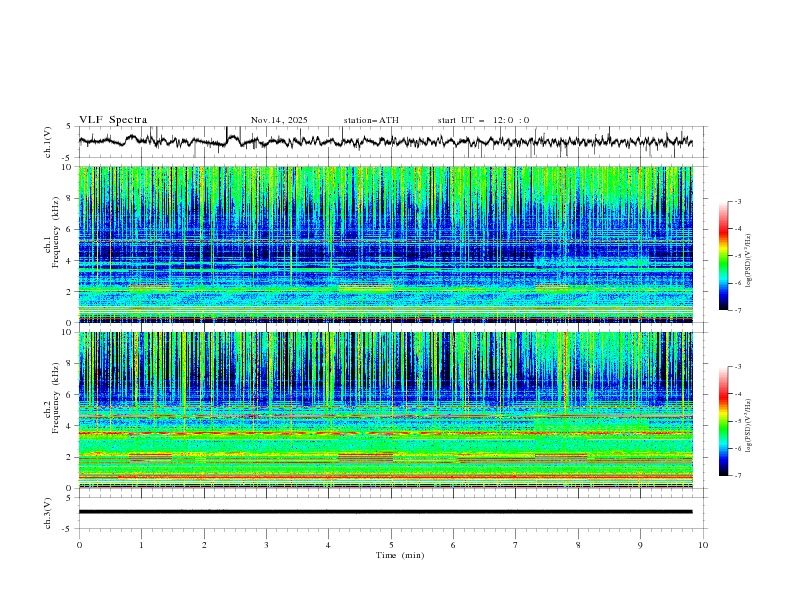Image resolution: width=792 pixels, height=612 pixels.
Task: Click the ch.2 spectrogram panel
Action: (x=385, y=410)
